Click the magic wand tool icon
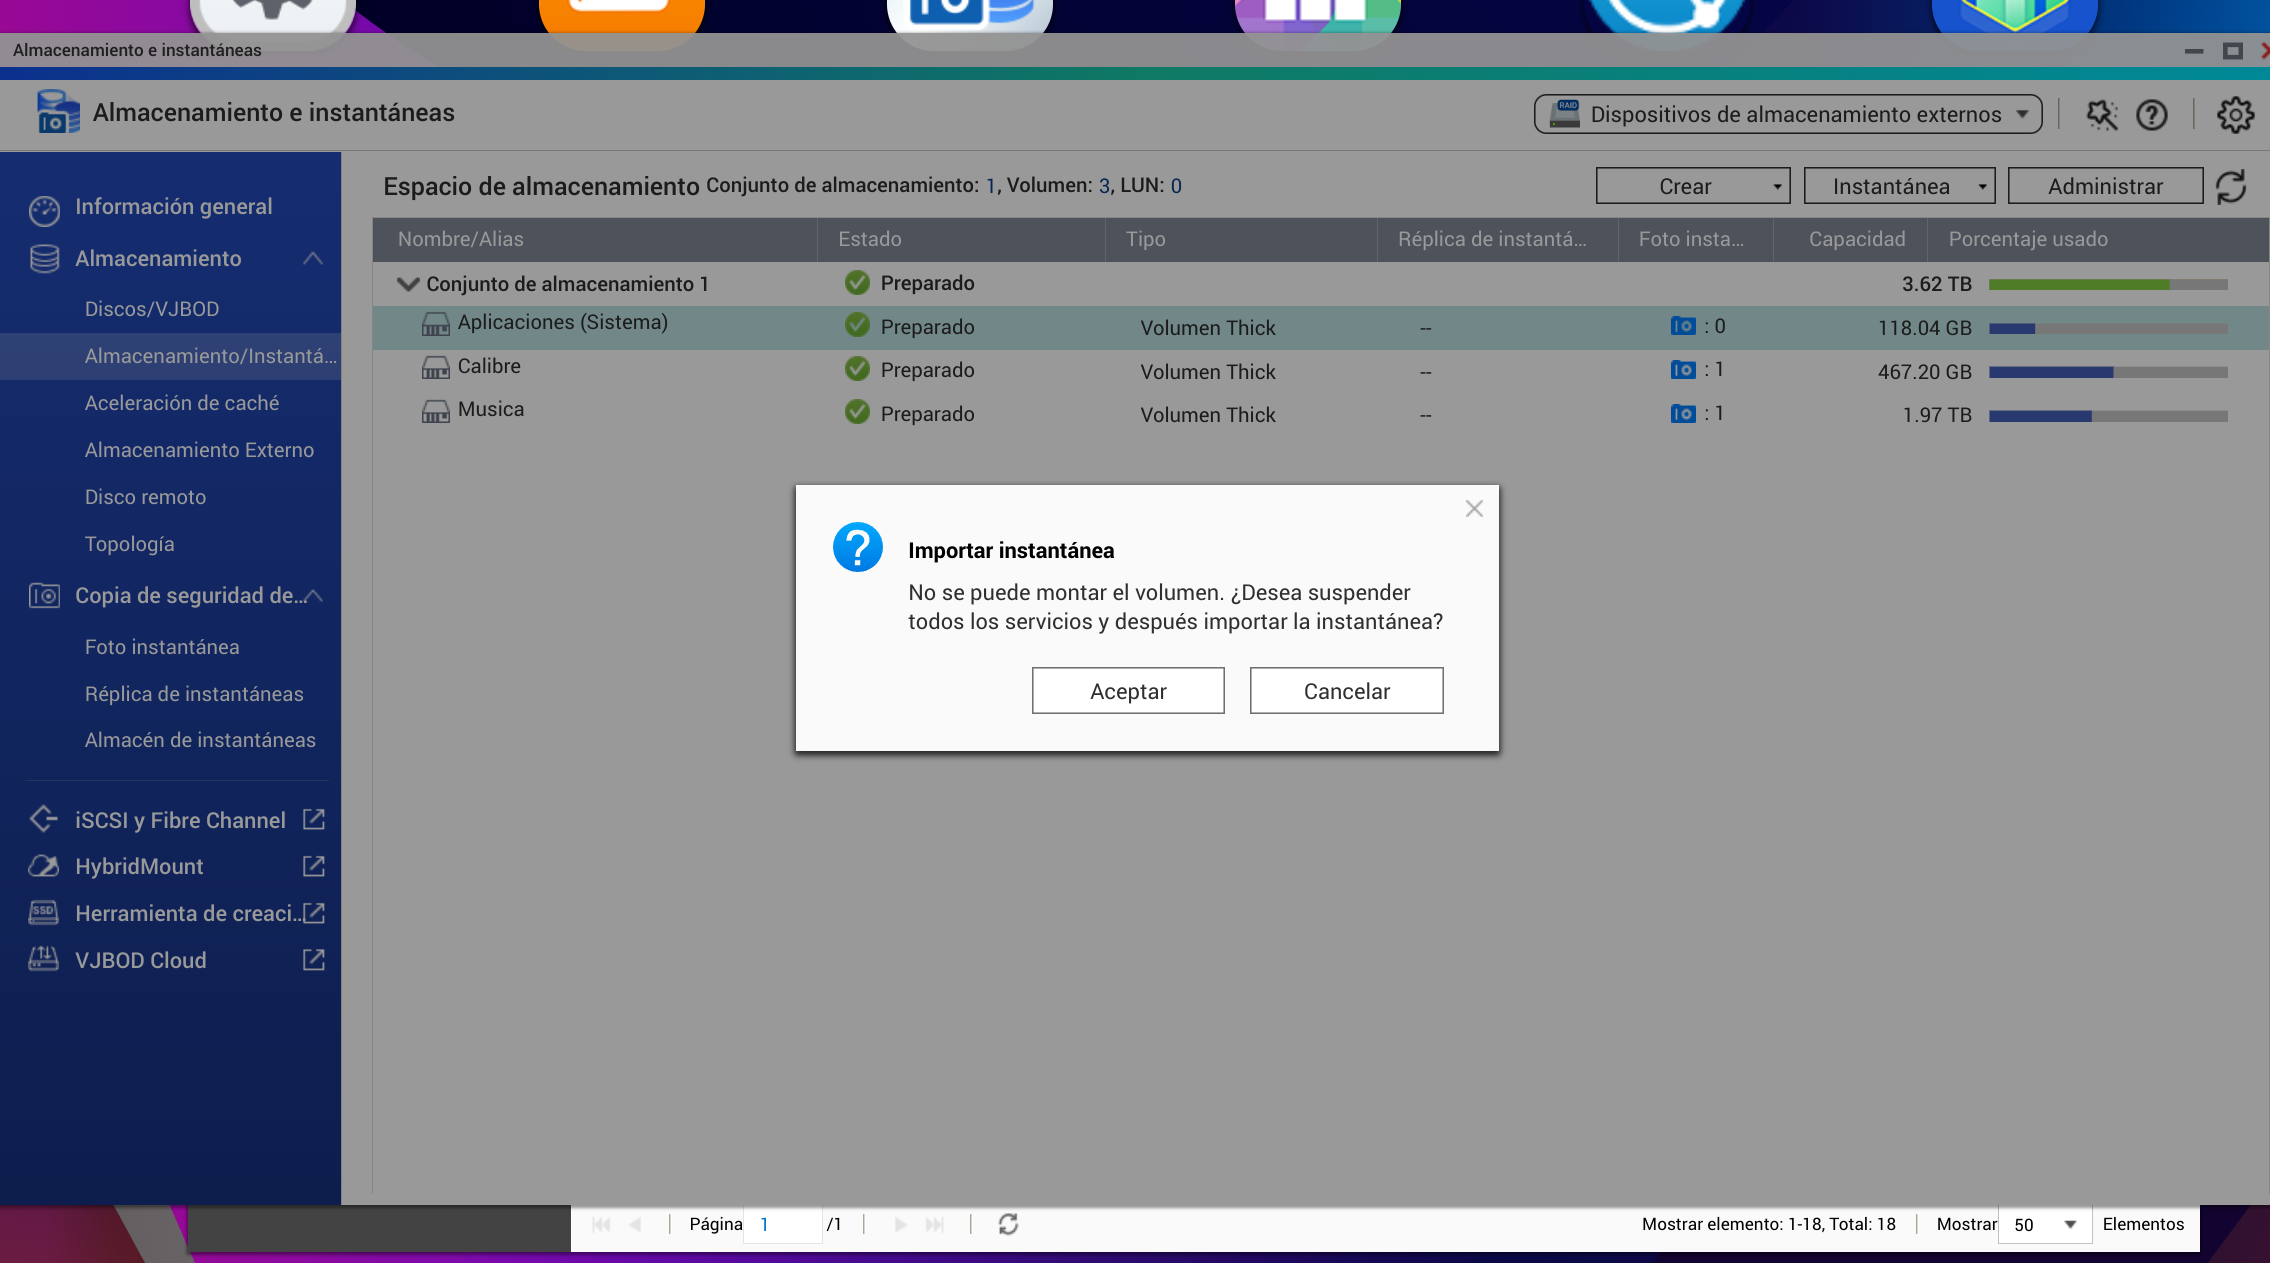Screen dimensions: 2270x1263 pyautogui.click(x=2101, y=115)
